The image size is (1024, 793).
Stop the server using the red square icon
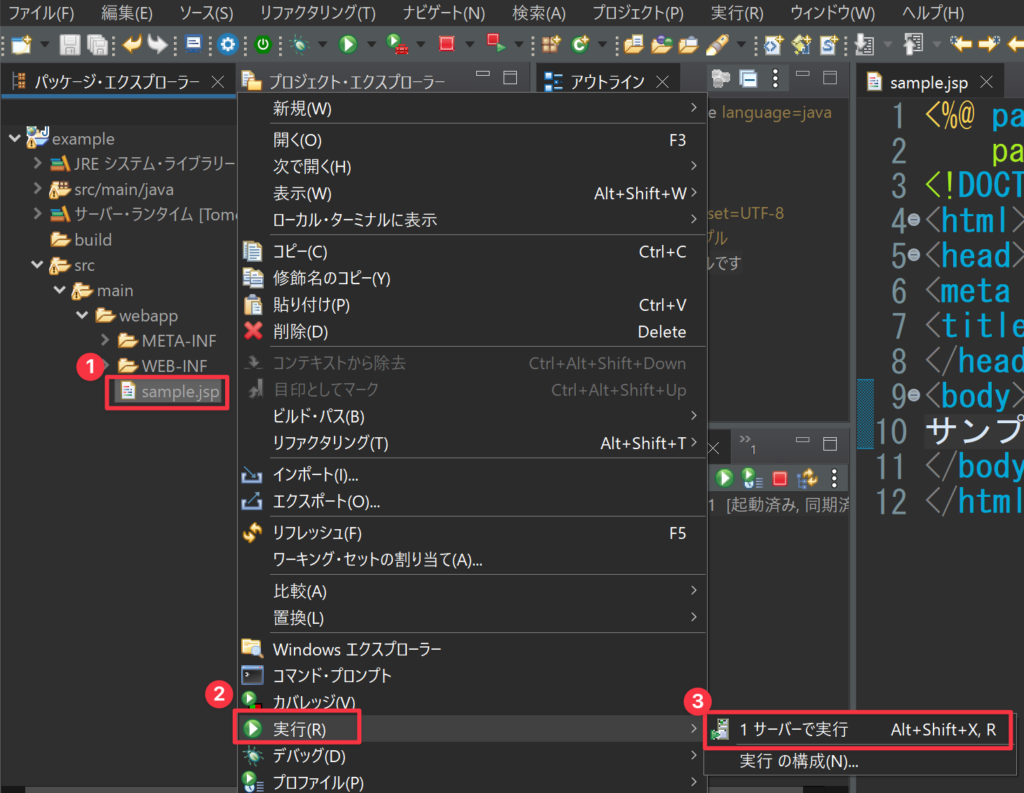click(x=780, y=479)
